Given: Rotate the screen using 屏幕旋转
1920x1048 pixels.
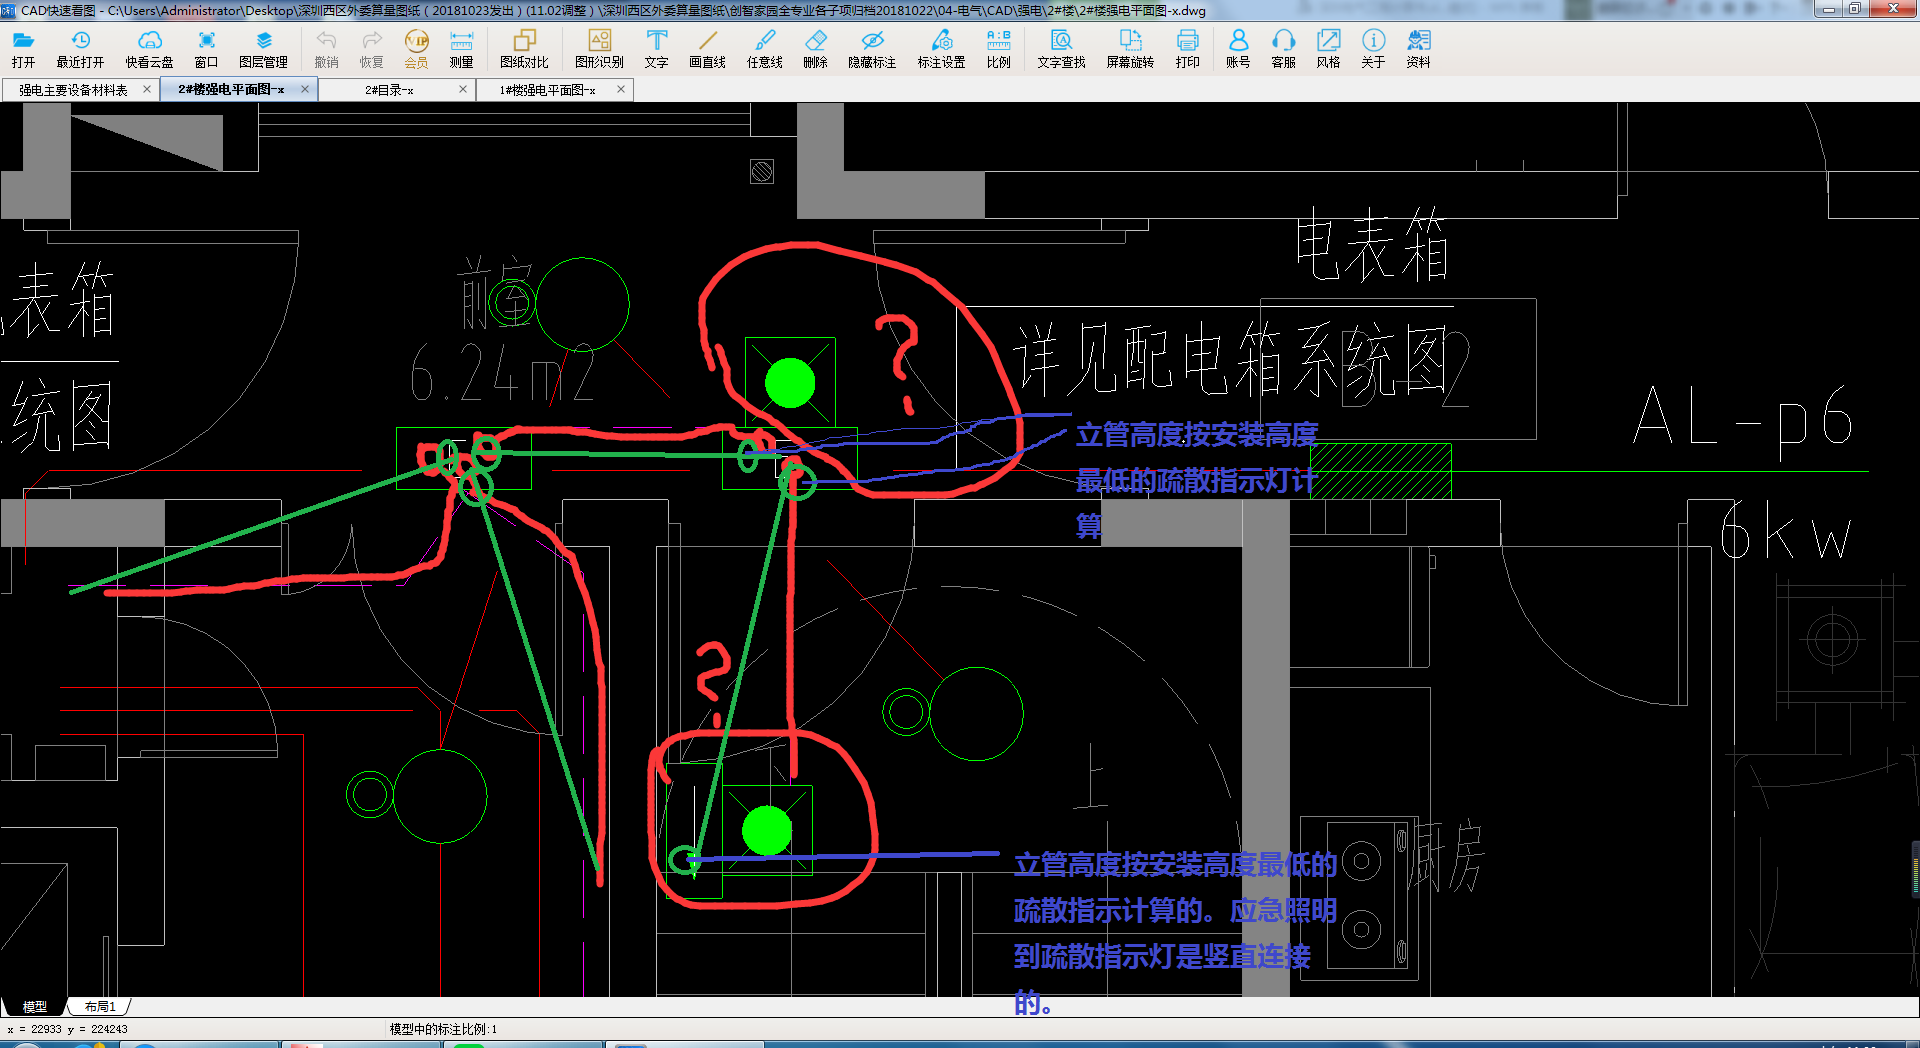Looking at the screenshot, I should tap(1130, 49).
